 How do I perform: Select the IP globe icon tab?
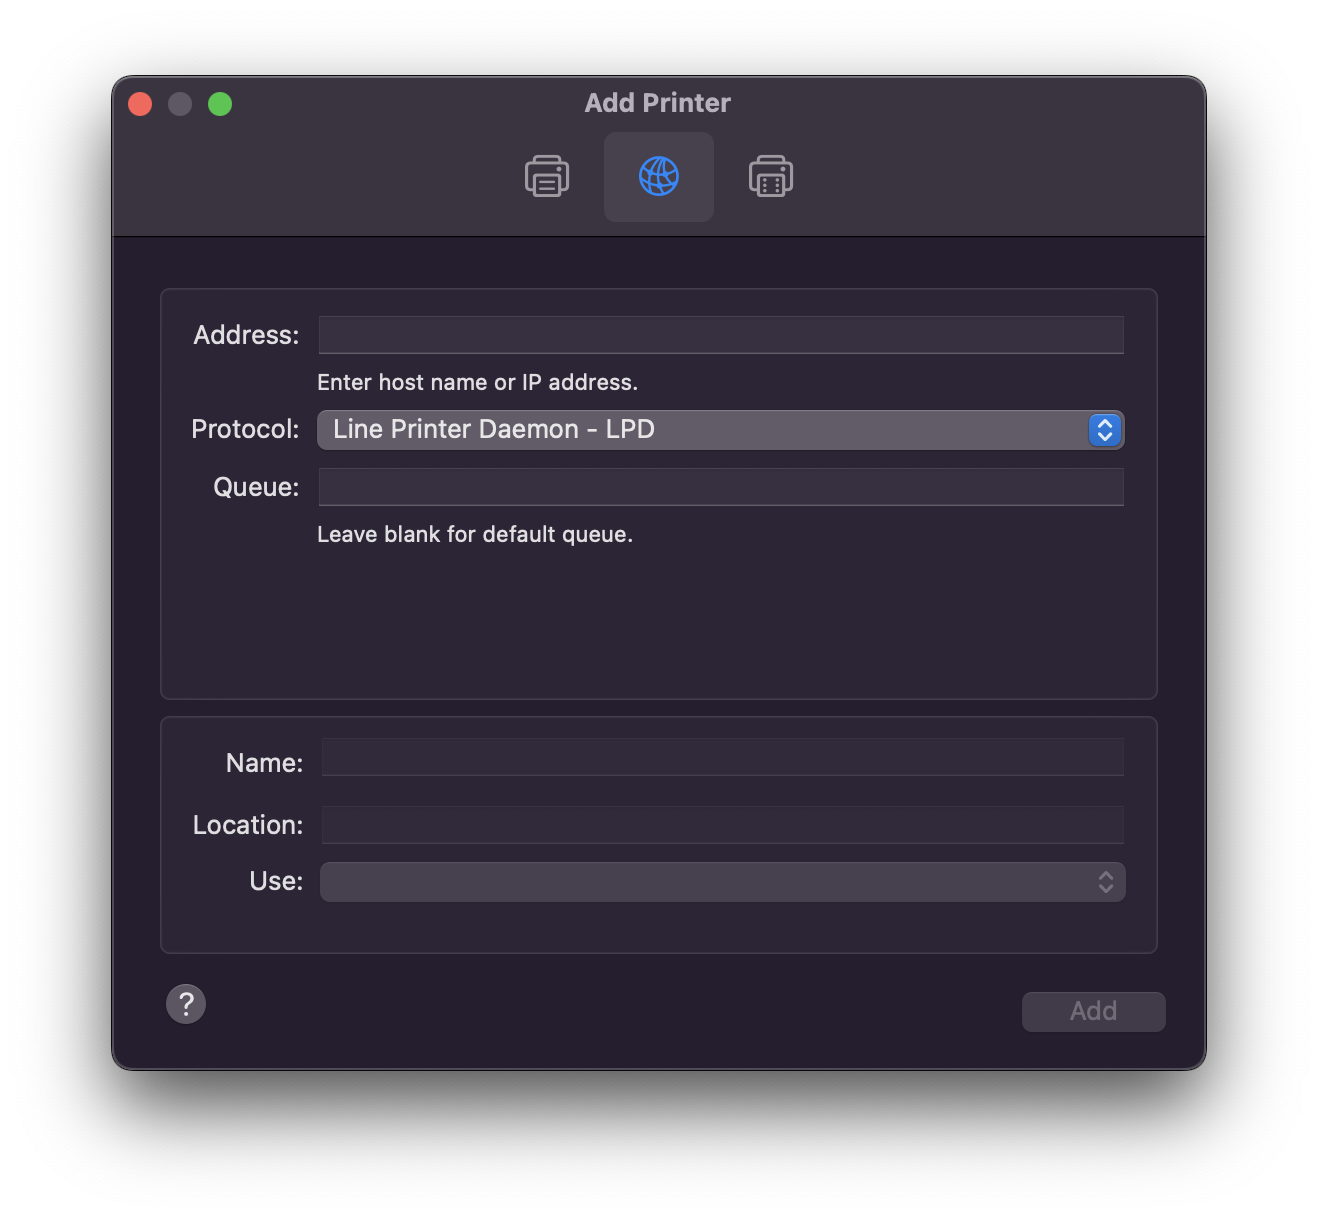(659, 177)
